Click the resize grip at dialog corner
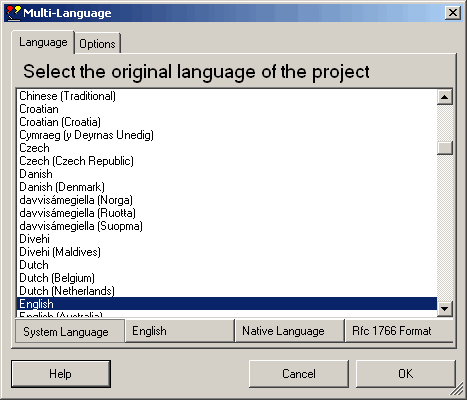 click(x=458, y=389)
